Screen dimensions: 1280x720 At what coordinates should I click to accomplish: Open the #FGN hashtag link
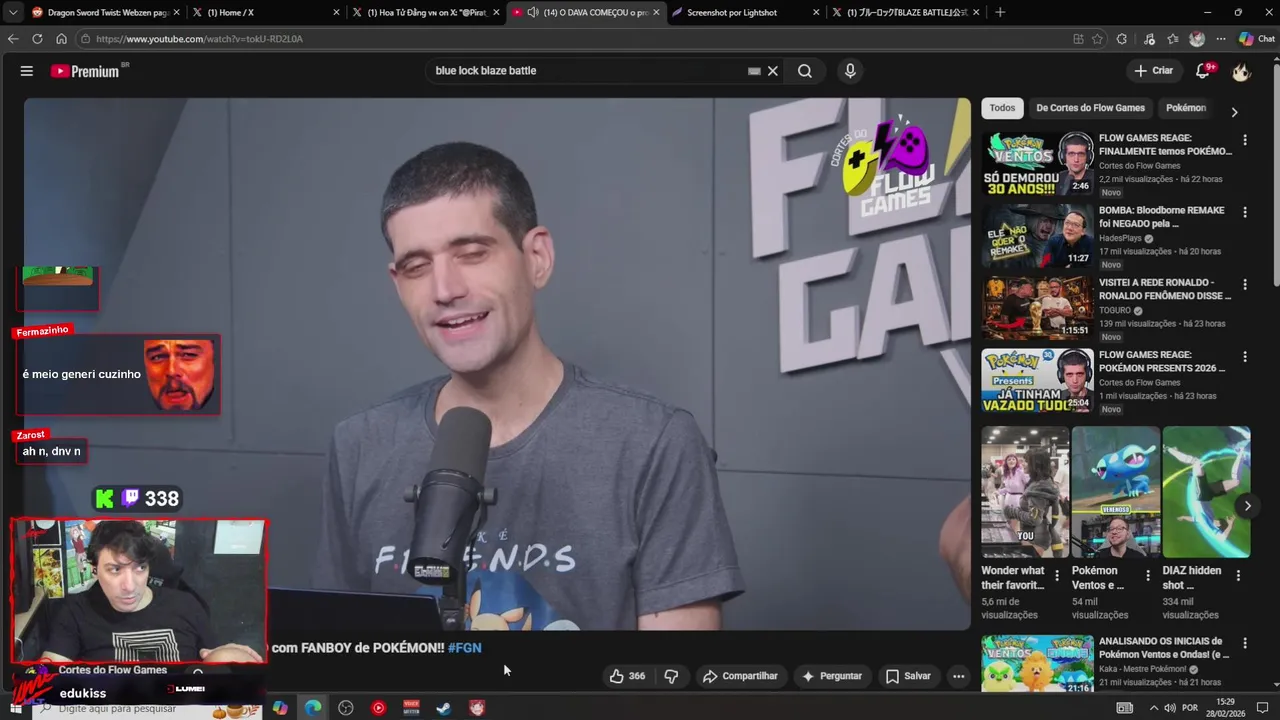click(x=465, y=648)
